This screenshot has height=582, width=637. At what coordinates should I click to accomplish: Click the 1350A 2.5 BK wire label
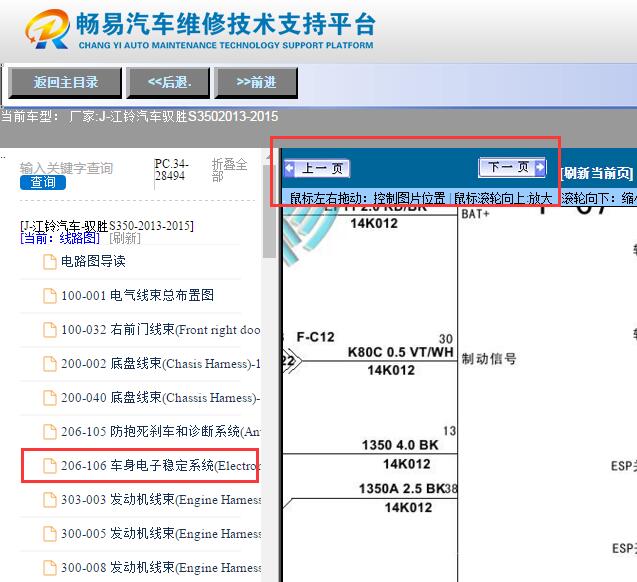tap(402, 489)
